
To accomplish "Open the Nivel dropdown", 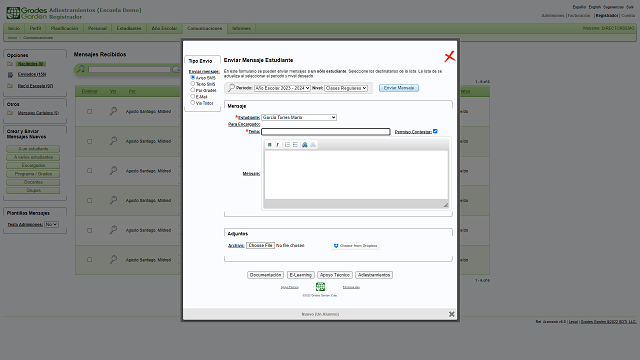I will tap(346, 88).
